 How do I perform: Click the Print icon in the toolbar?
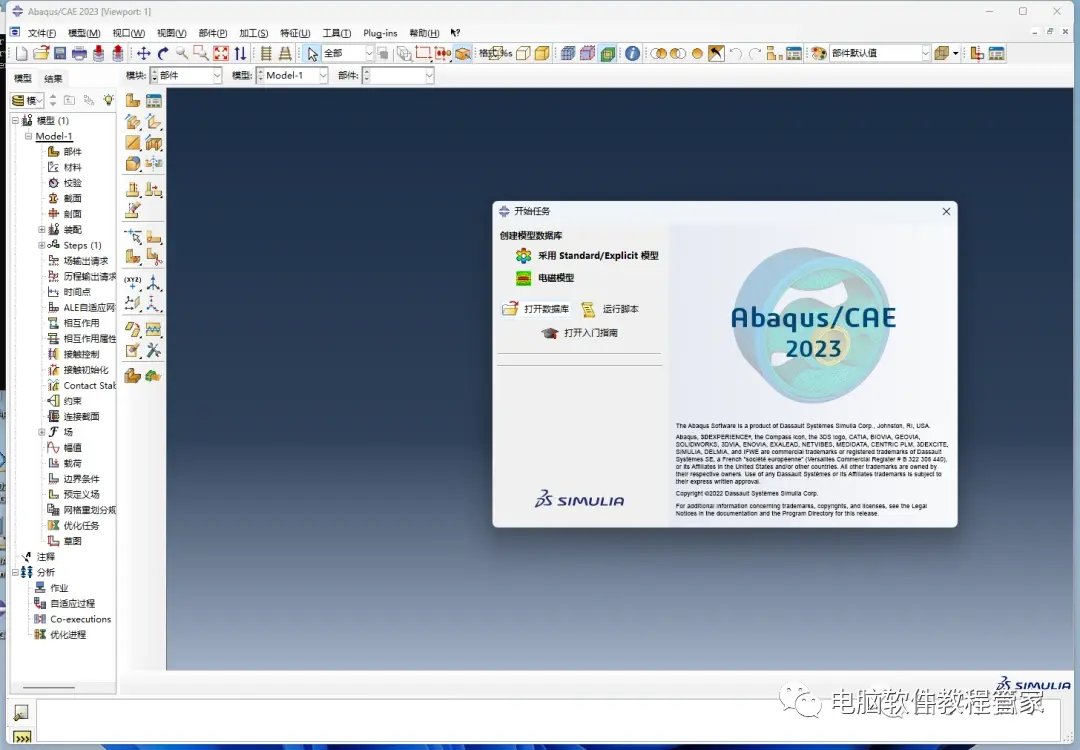pyautogui.click(x=79, y=53)
